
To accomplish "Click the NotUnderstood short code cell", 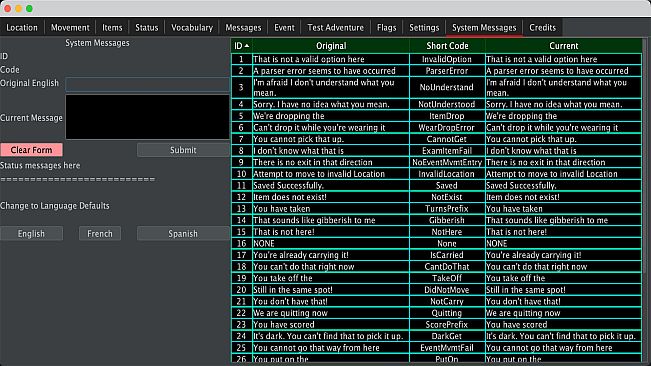I will [x=447, y=104].
